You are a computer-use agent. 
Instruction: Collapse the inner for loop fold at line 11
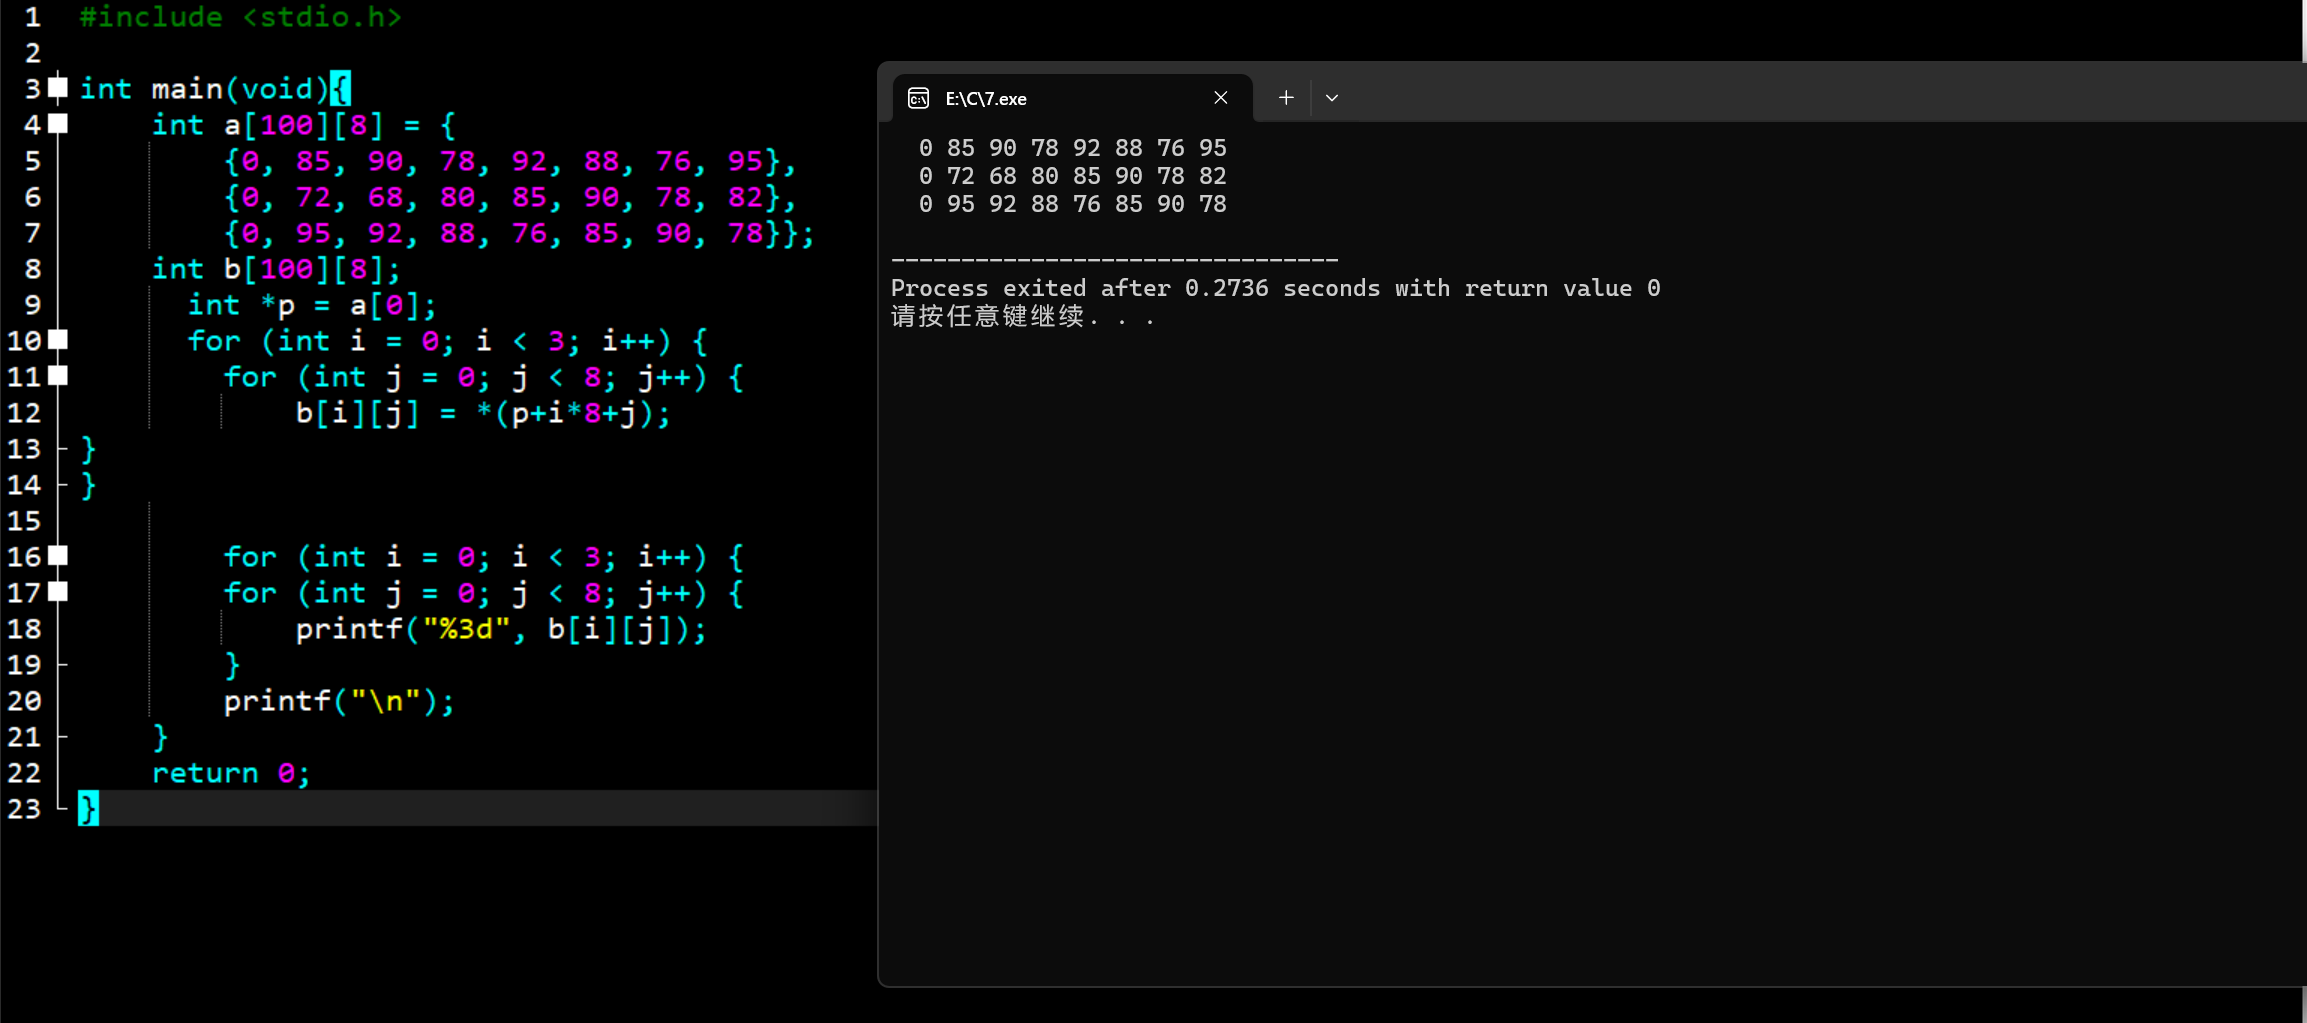[59, 376]
